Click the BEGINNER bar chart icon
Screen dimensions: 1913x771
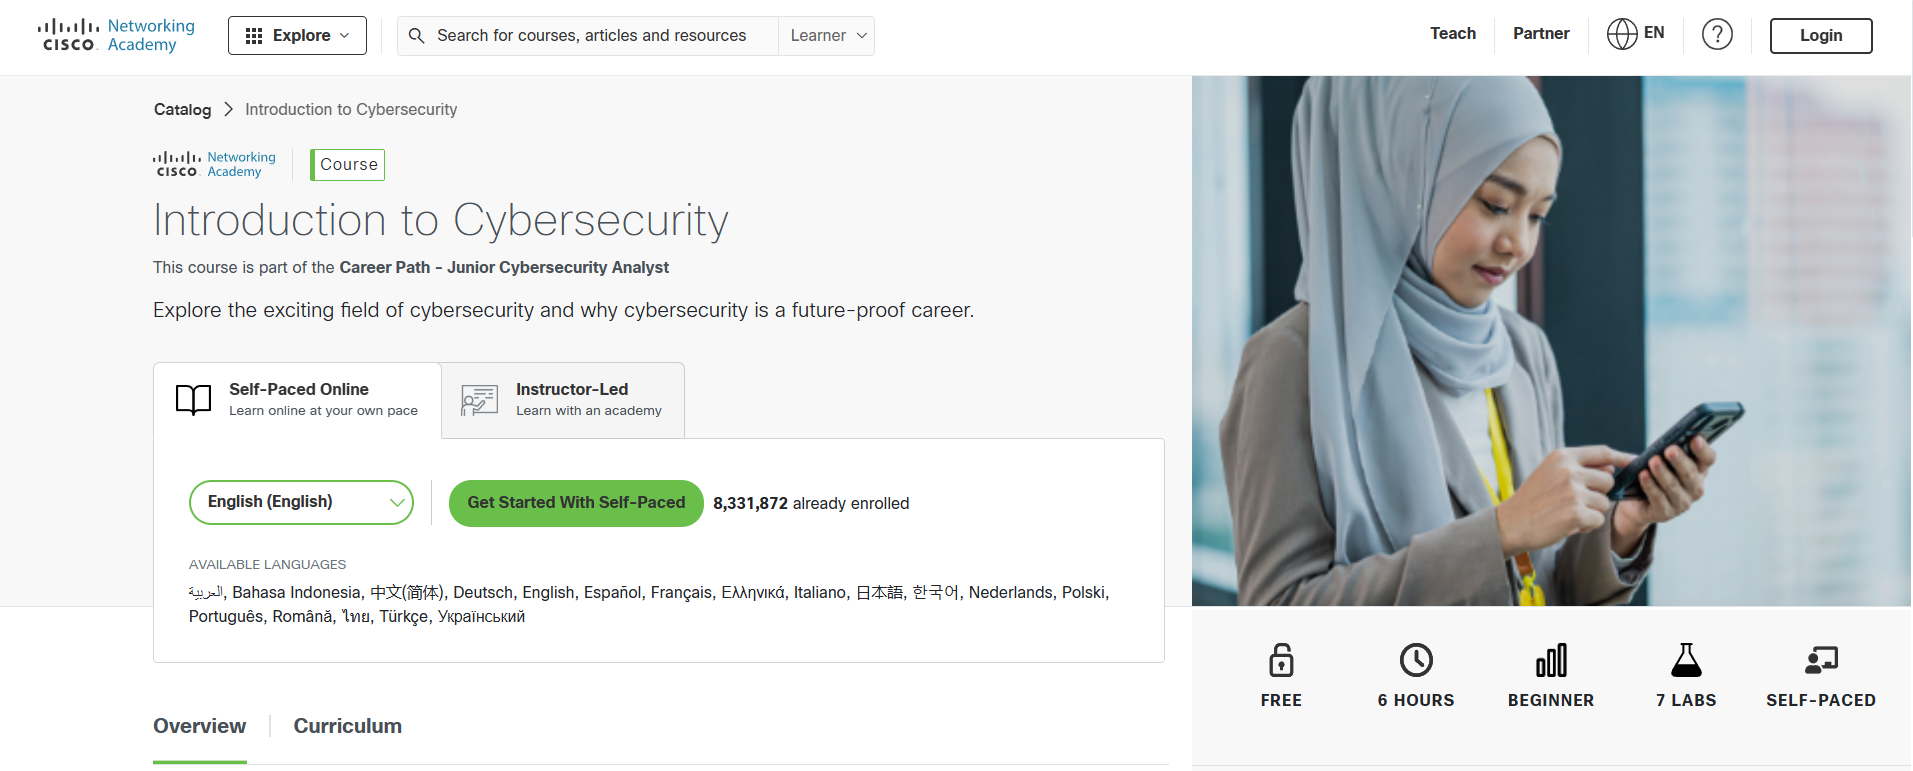pyautogui.click(x=1550, y=660)
